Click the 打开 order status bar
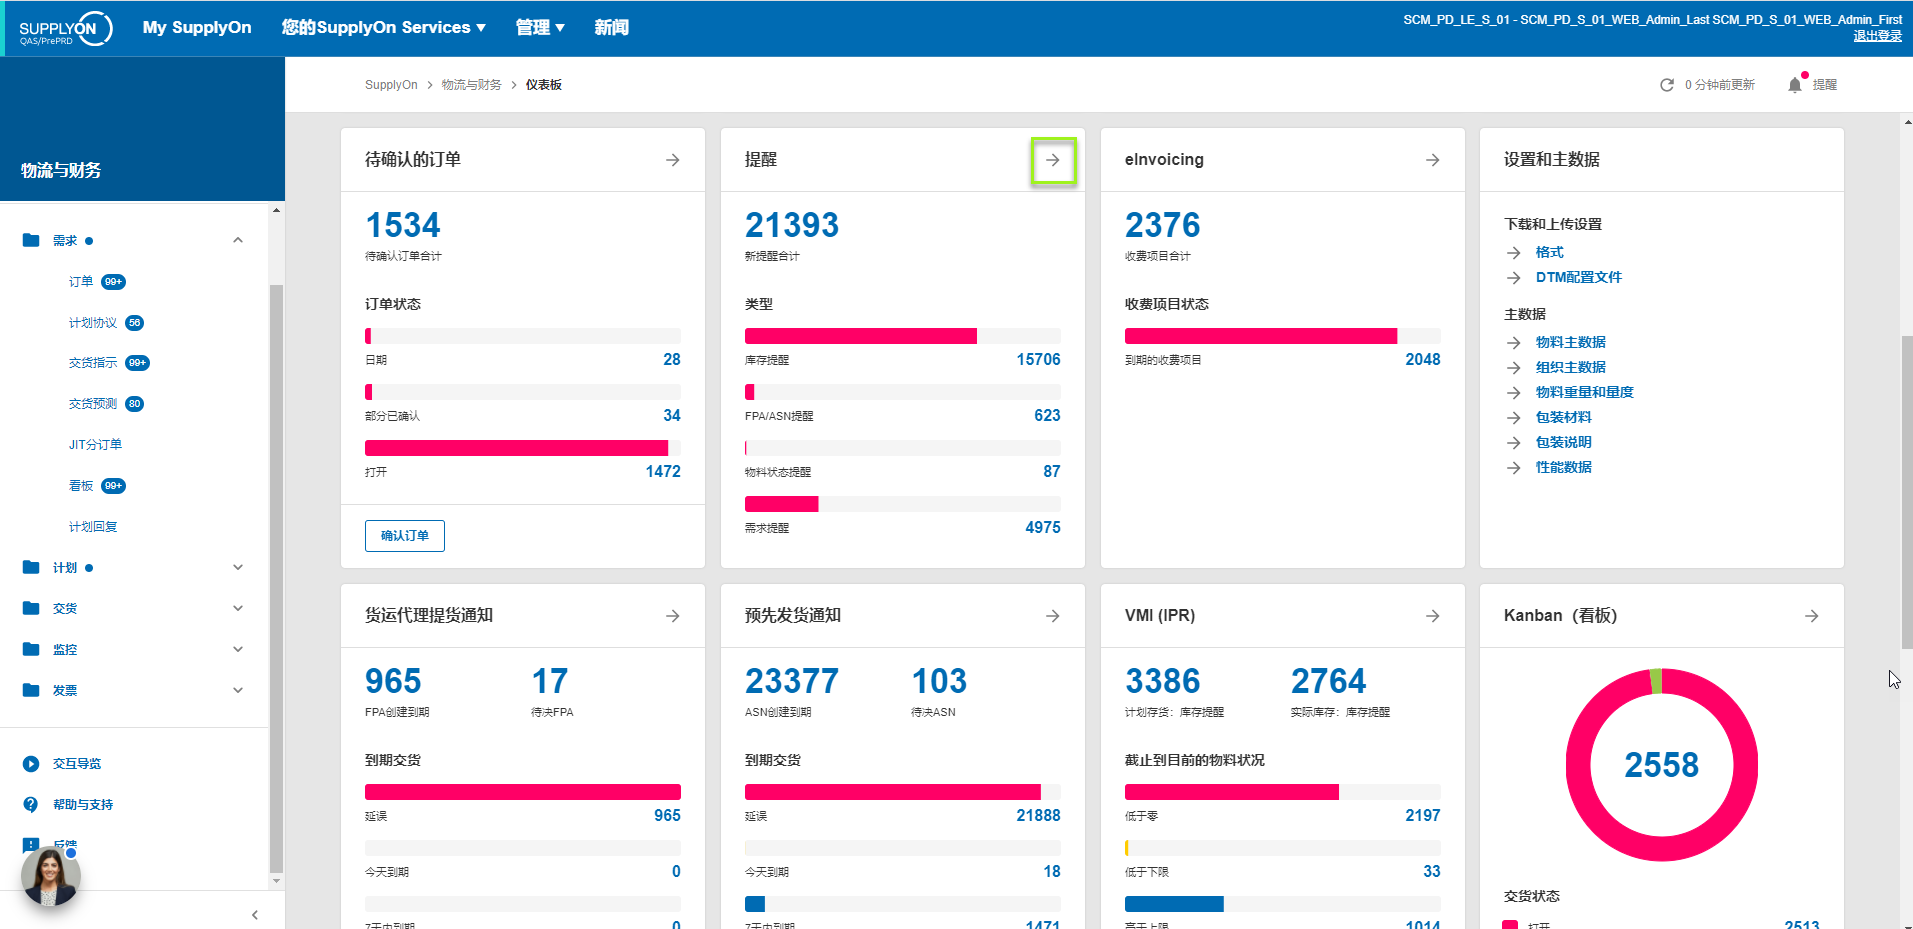Screen dimensions: 1913x929 523,448
